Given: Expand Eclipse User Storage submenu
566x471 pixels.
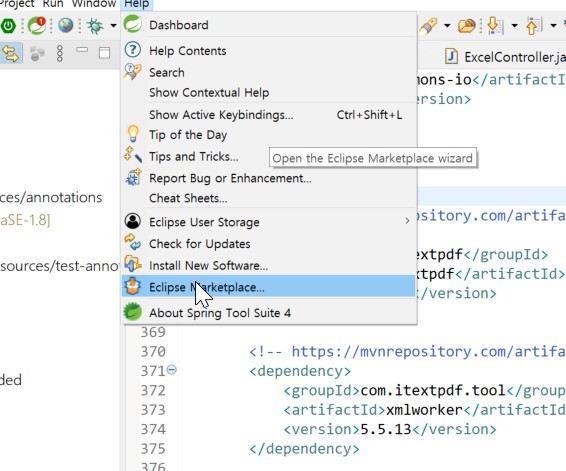Looking at the screenshot, I should [x=269, y=222].
